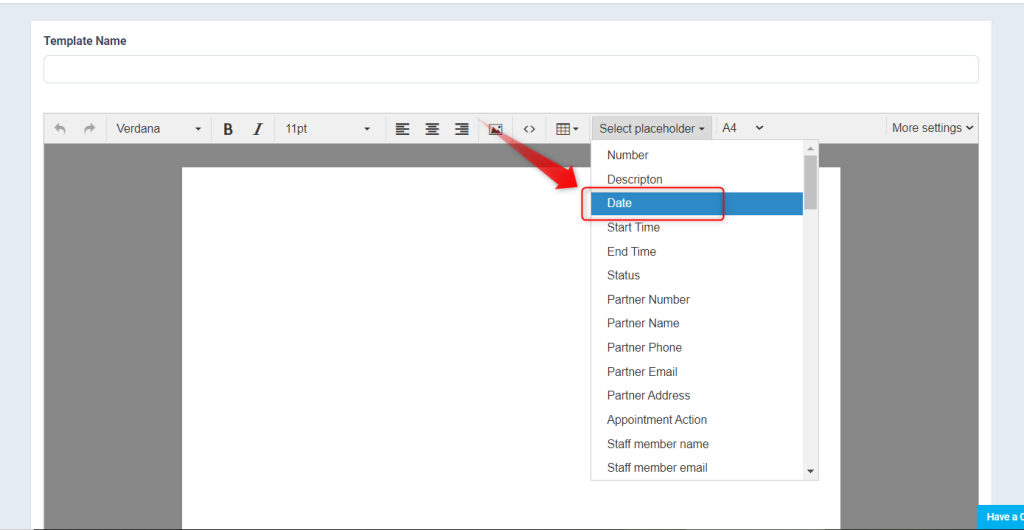The image size is (1024, 530).
Task: Insert the Partner Name placeholder
Action: point(697,323)
